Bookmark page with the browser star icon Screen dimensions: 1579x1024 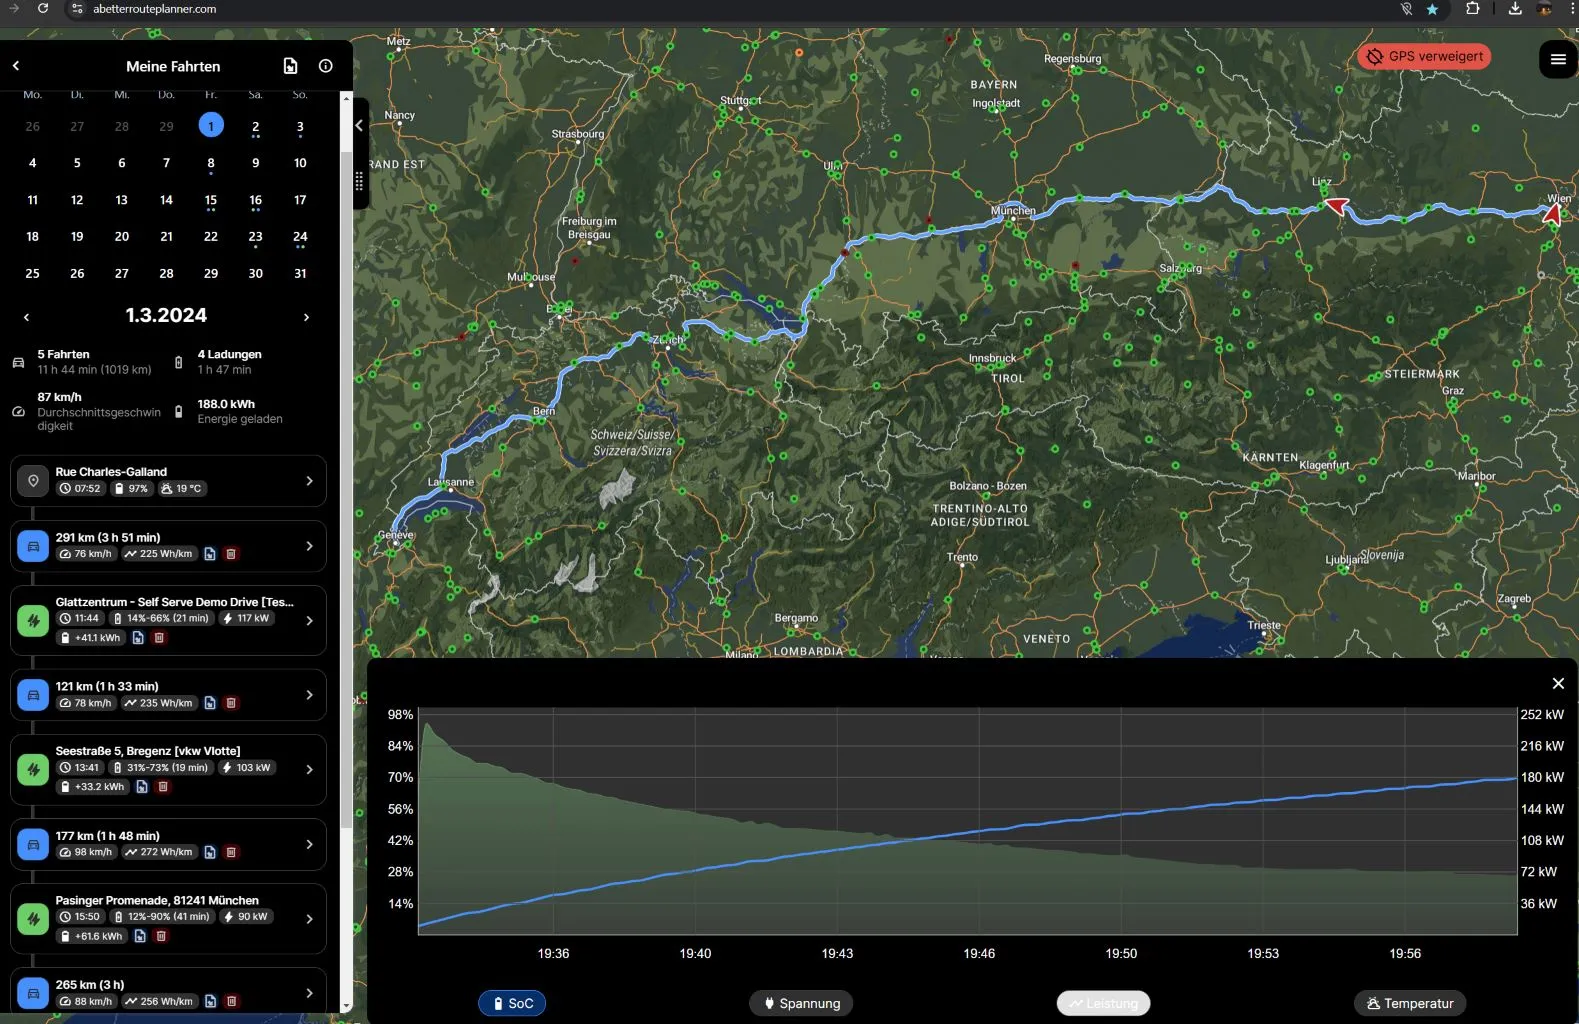pos(1432,9)
